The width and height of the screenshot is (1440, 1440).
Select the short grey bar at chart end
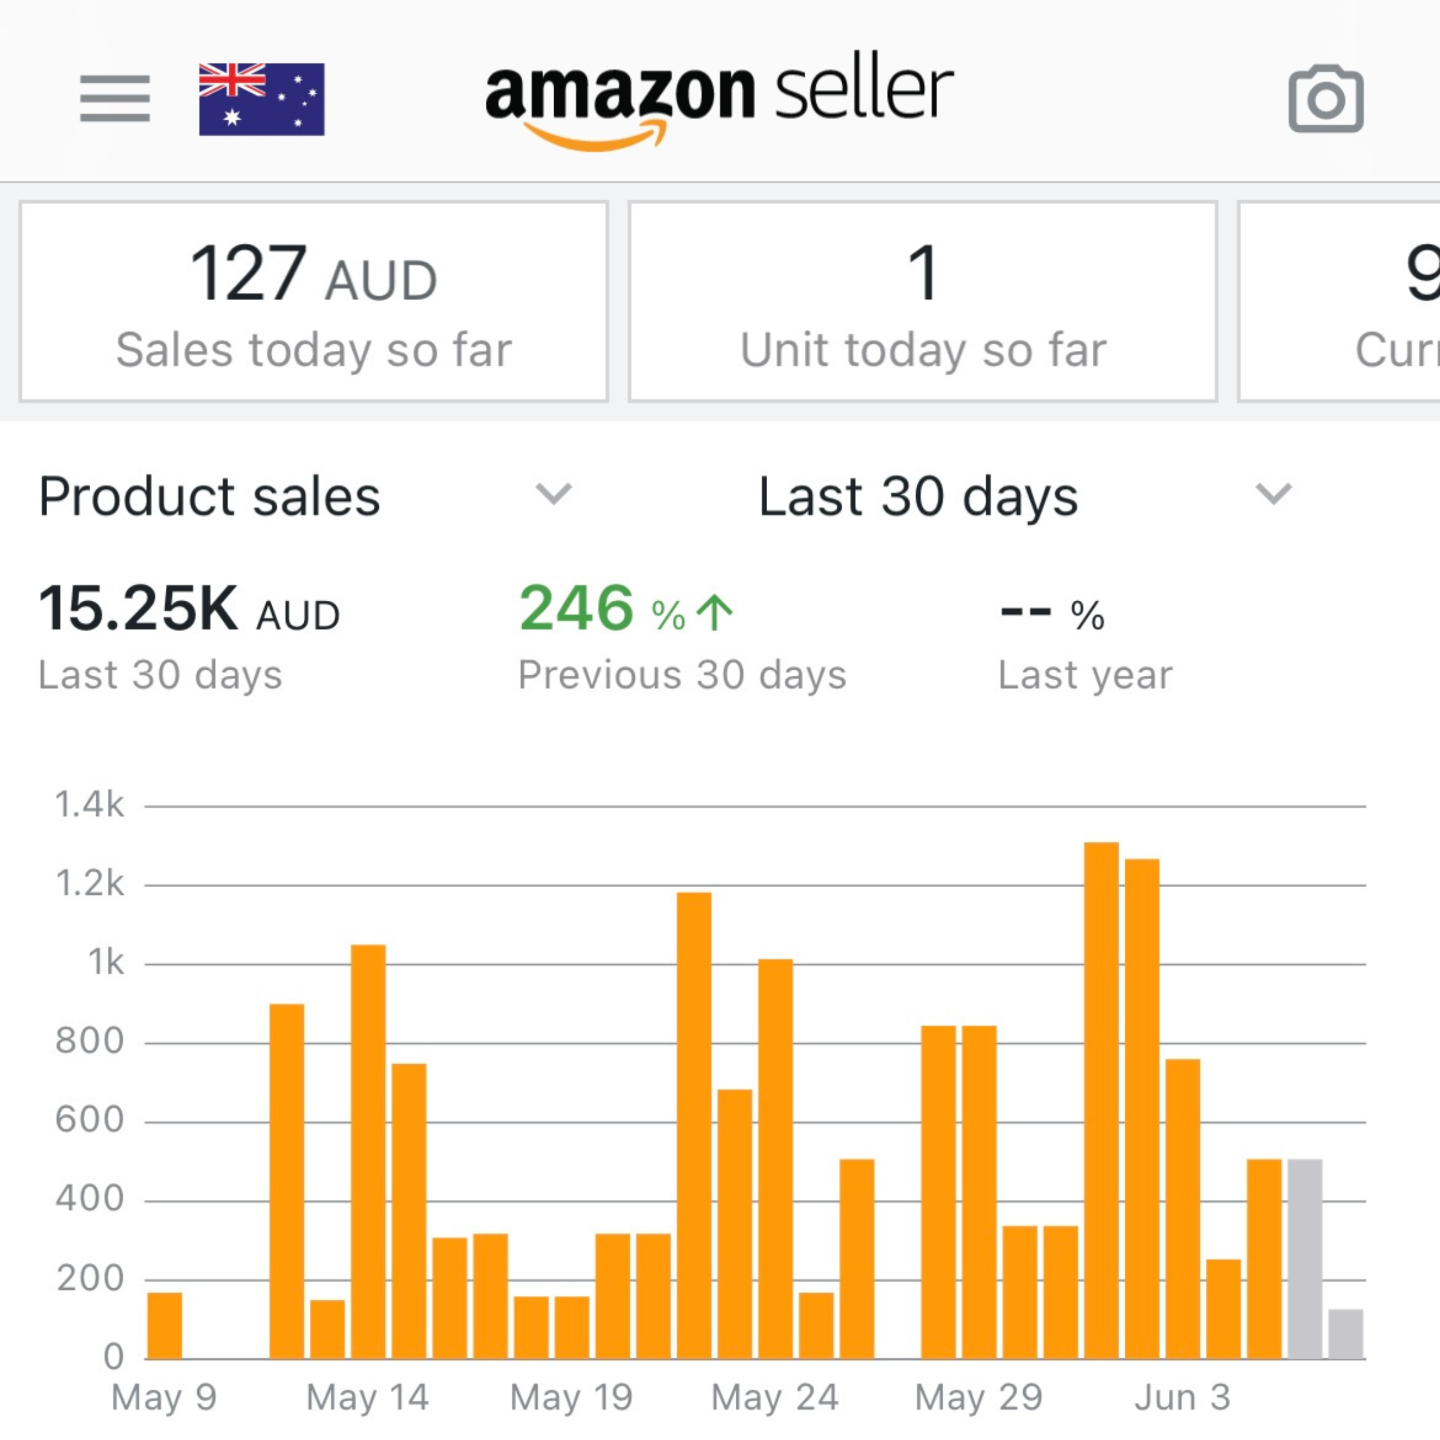1345,1334
